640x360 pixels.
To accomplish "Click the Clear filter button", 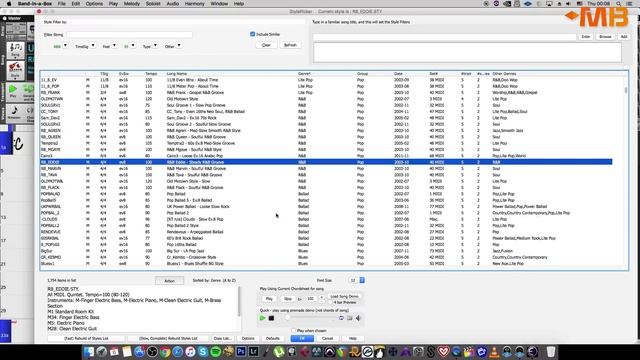I will 266,45.
